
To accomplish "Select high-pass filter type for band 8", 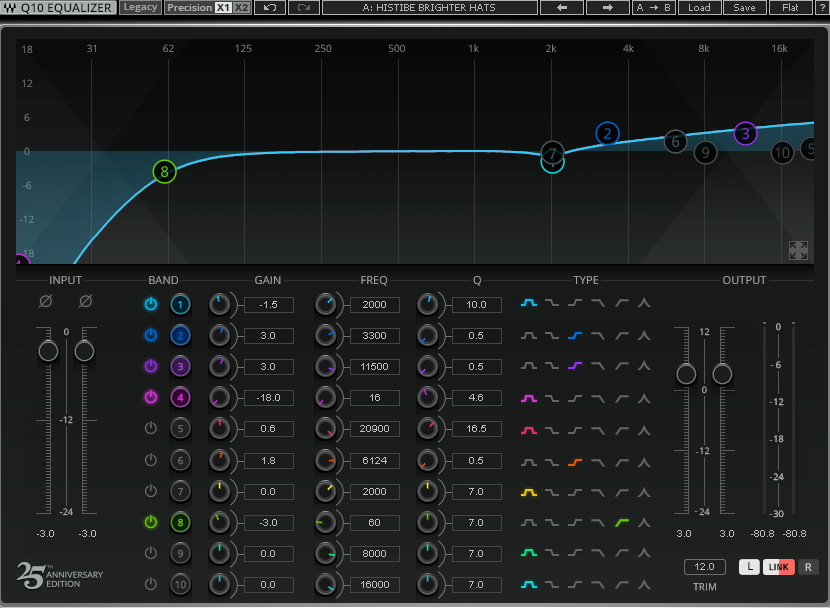I will [621, 523].
